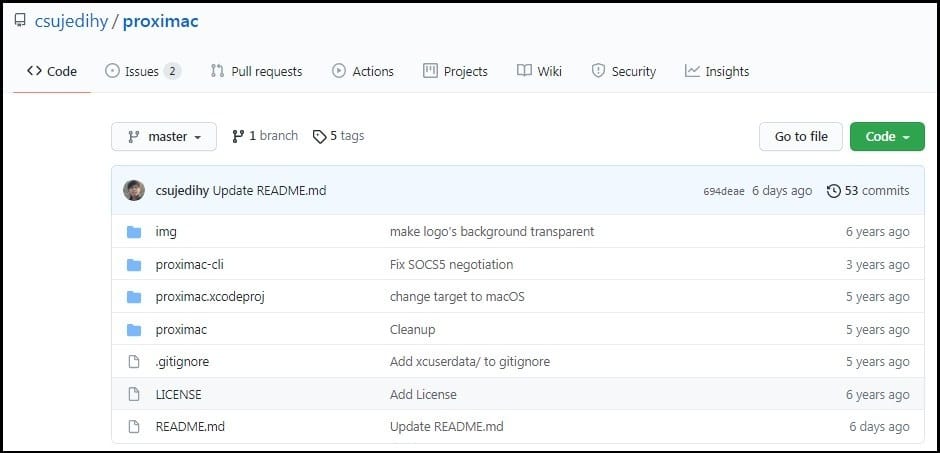Click the proximac-cli folder icon

coord(134,265)
